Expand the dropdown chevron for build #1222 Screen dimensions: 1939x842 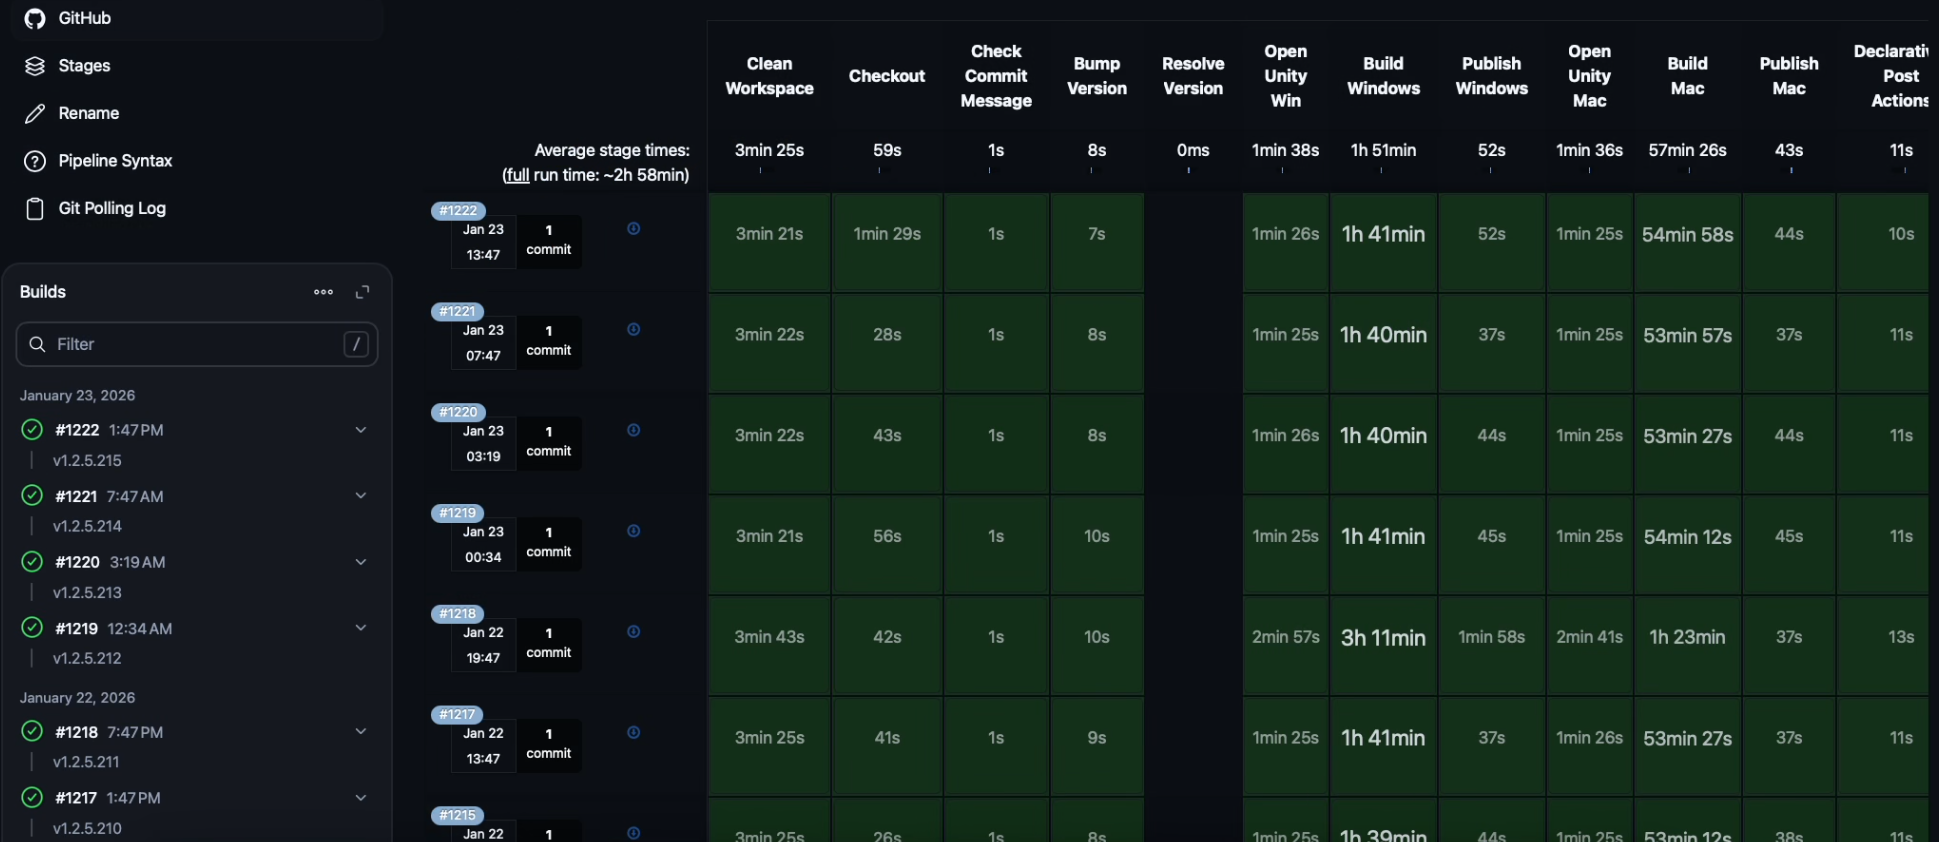(361, 430)
